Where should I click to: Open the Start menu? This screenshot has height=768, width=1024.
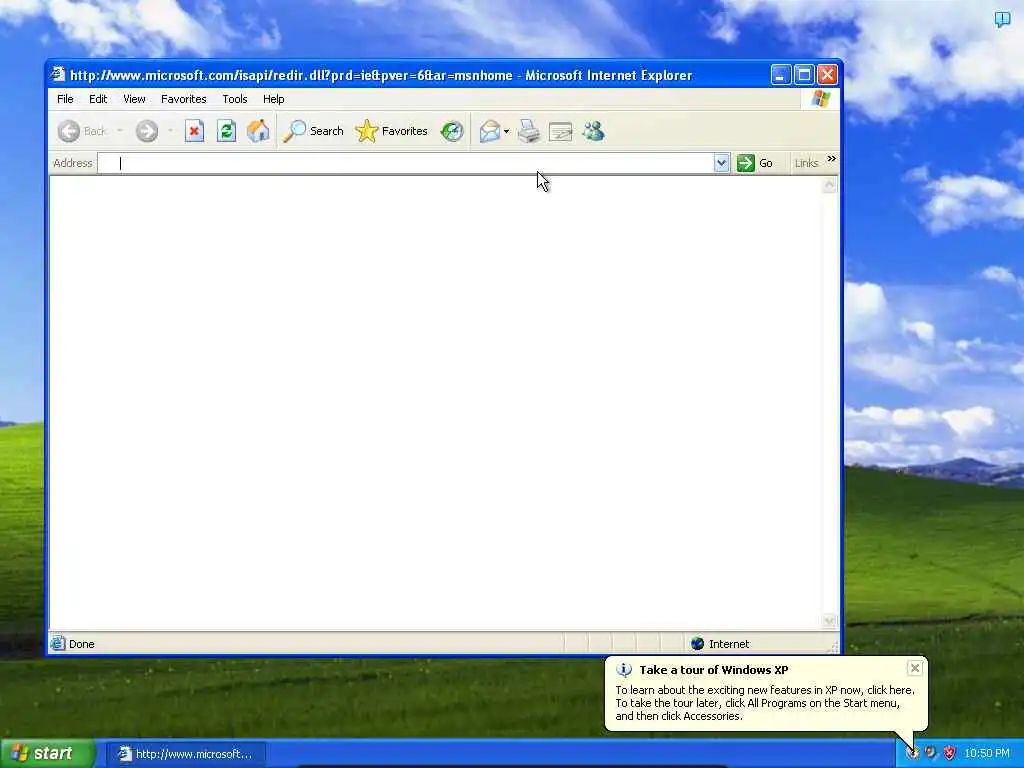coord(47,754)
